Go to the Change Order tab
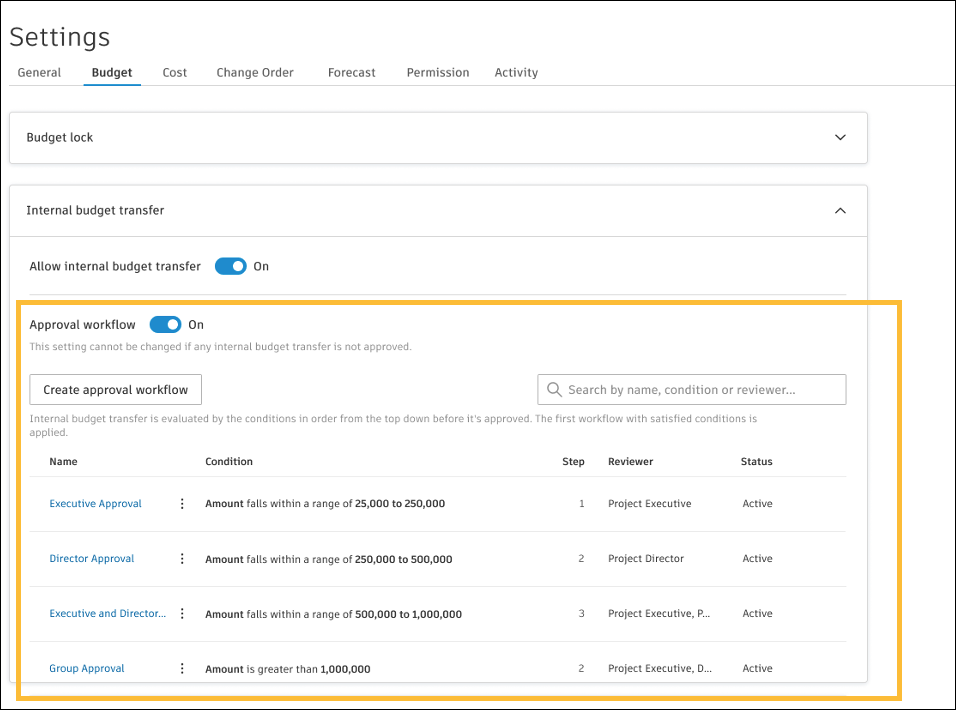Screen dimensions: 956x710 [255, 73]
